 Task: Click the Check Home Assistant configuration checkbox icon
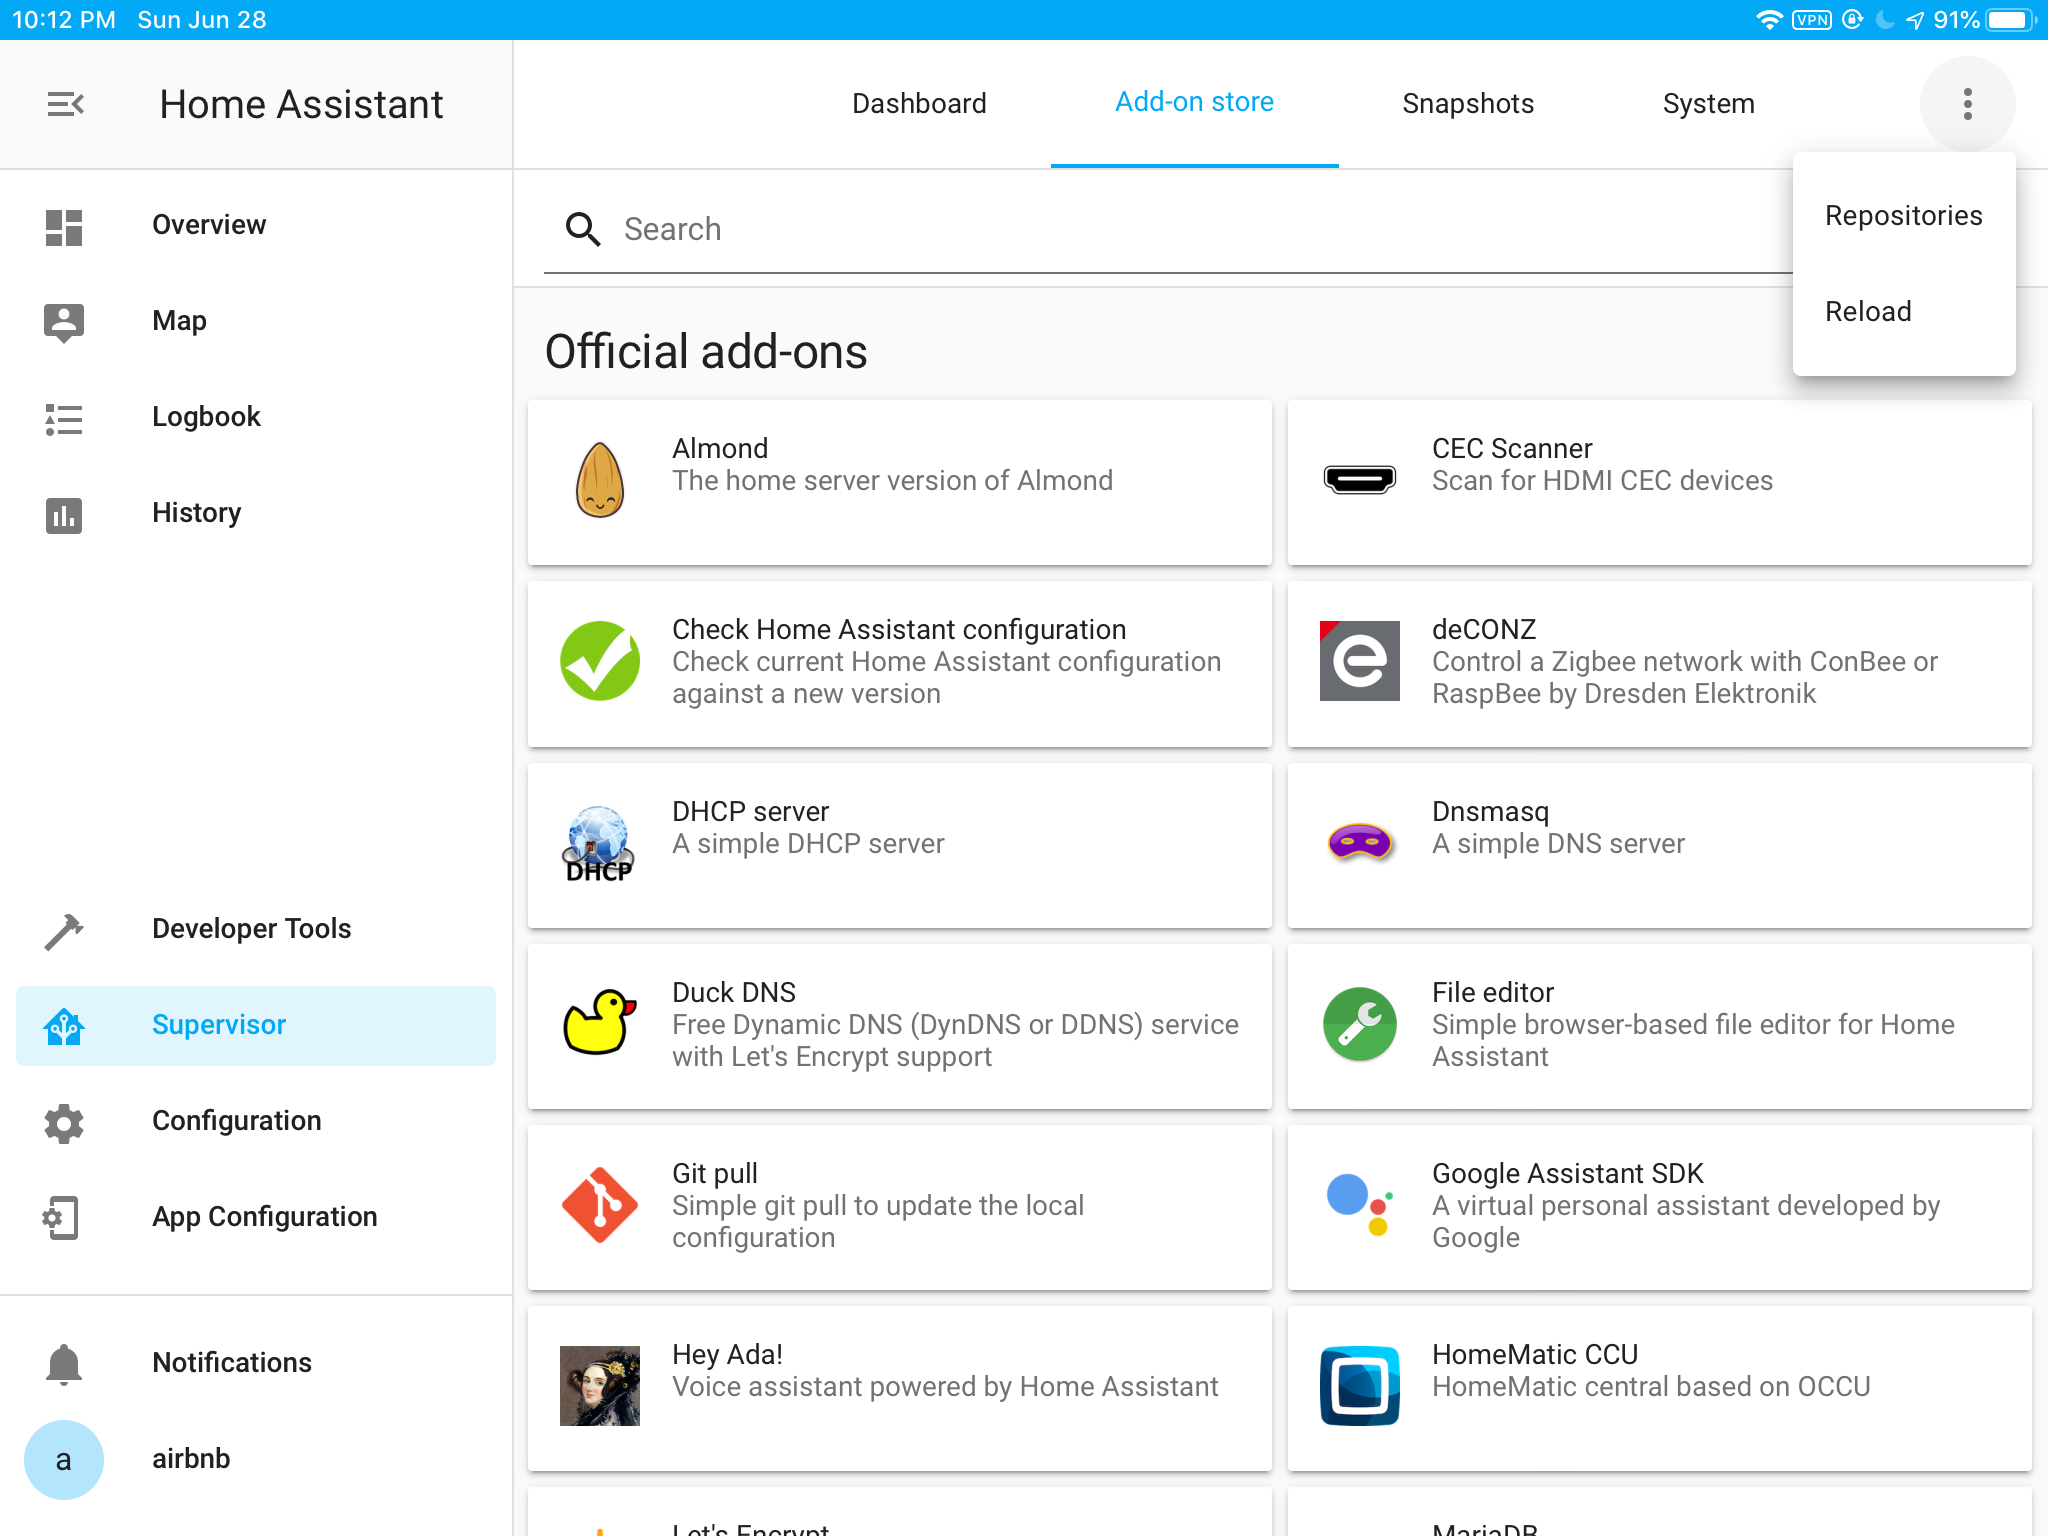[x=600, y=660]
